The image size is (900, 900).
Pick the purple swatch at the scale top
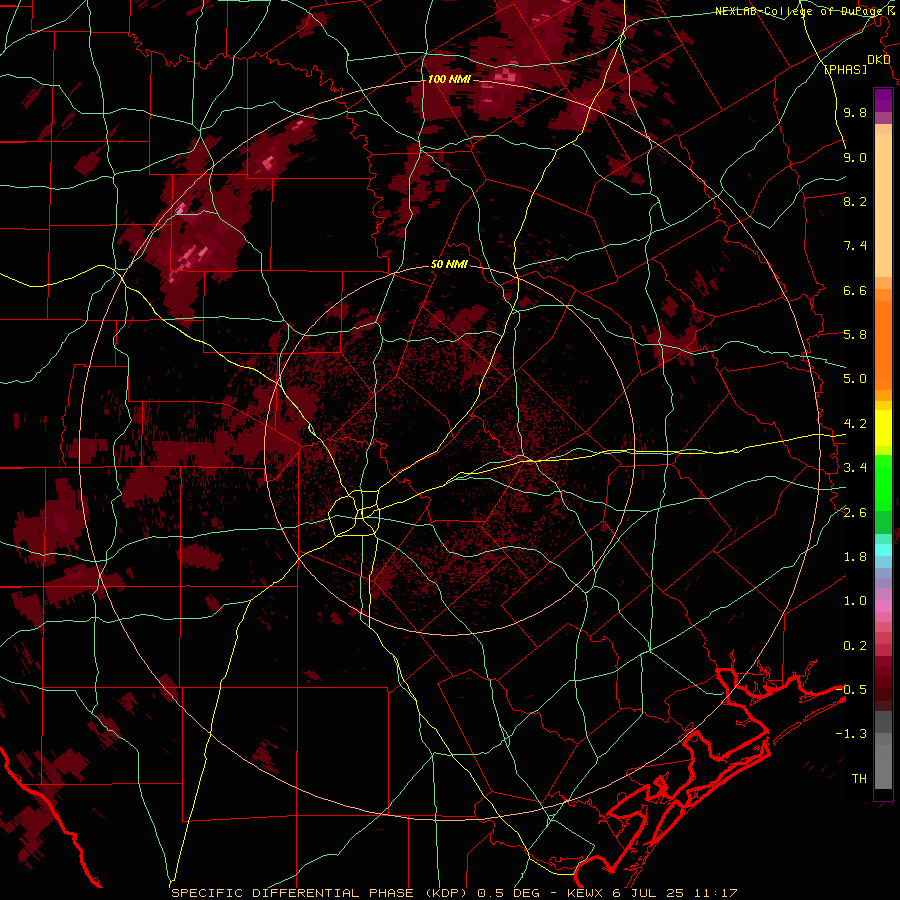coord(883,100)
